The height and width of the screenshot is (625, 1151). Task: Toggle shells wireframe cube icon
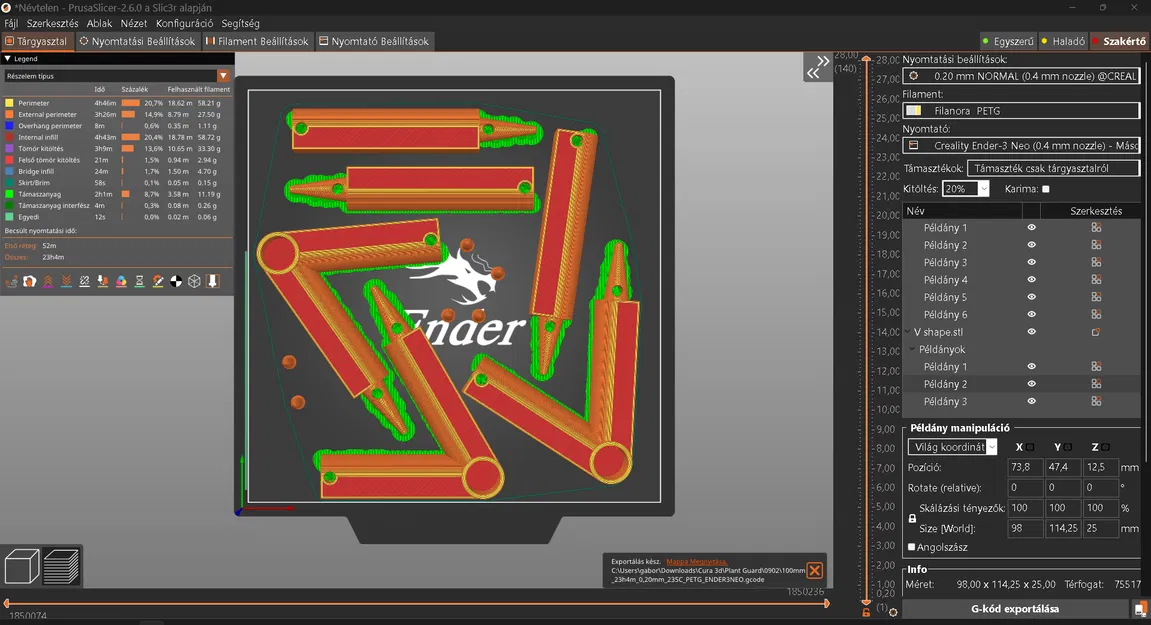(195, 281)
